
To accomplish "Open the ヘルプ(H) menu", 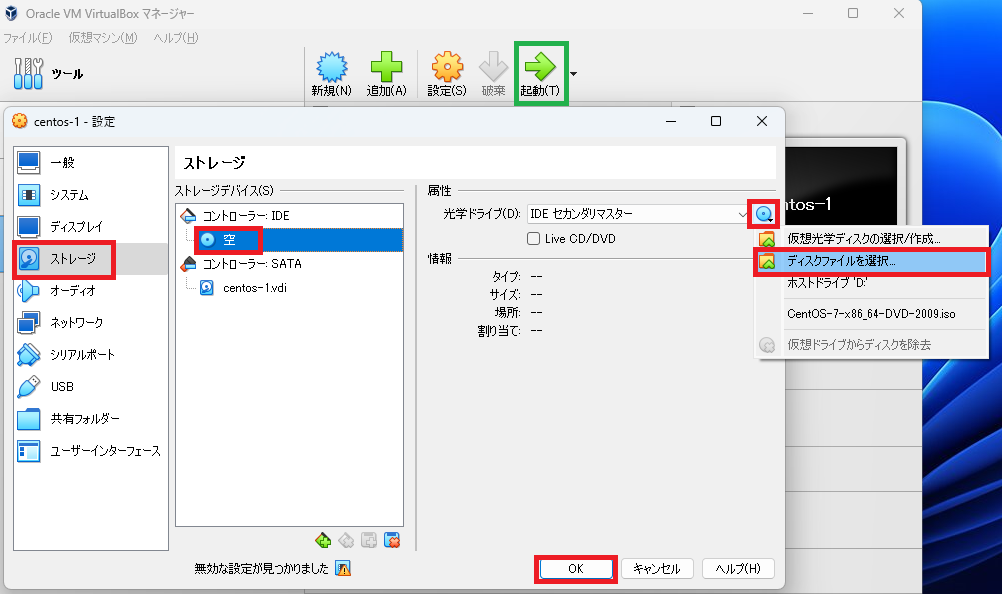I will [176, 38].
